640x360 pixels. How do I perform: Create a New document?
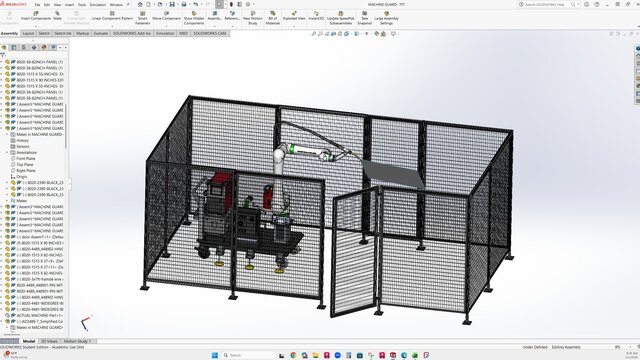point(149,4)
